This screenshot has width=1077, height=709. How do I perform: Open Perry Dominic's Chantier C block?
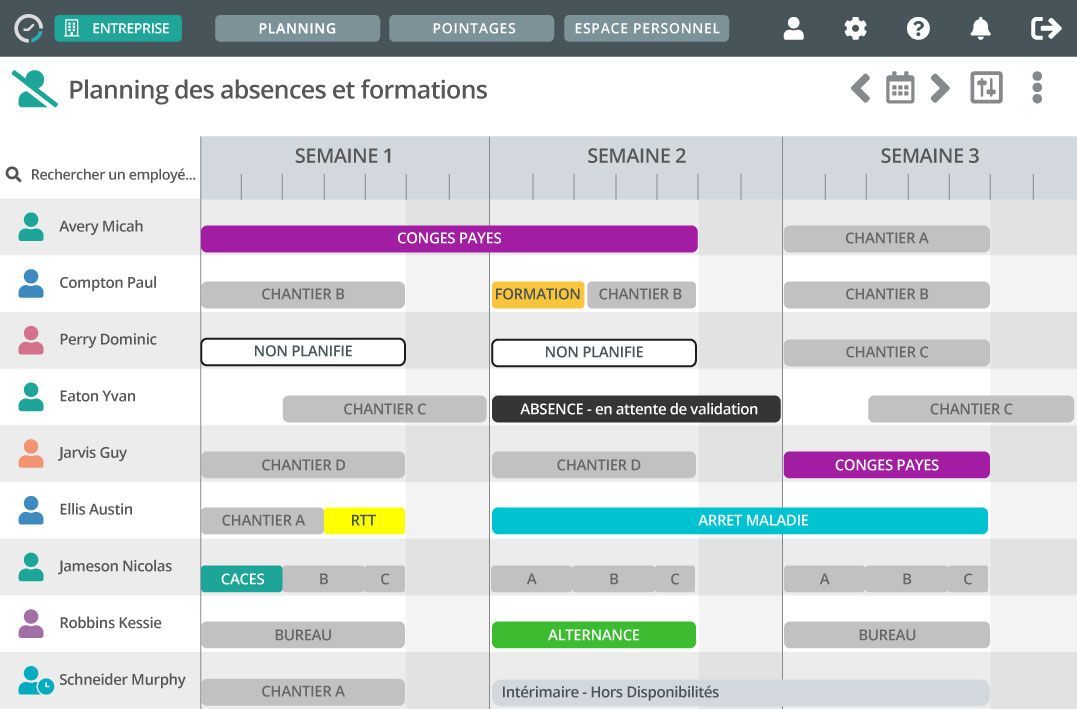[x=887, y=352]
